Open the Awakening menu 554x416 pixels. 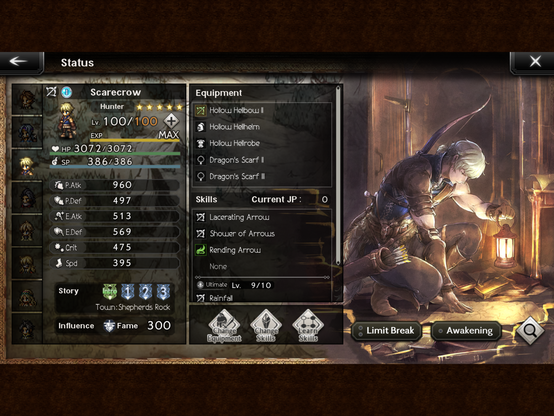tap(466, 331)
